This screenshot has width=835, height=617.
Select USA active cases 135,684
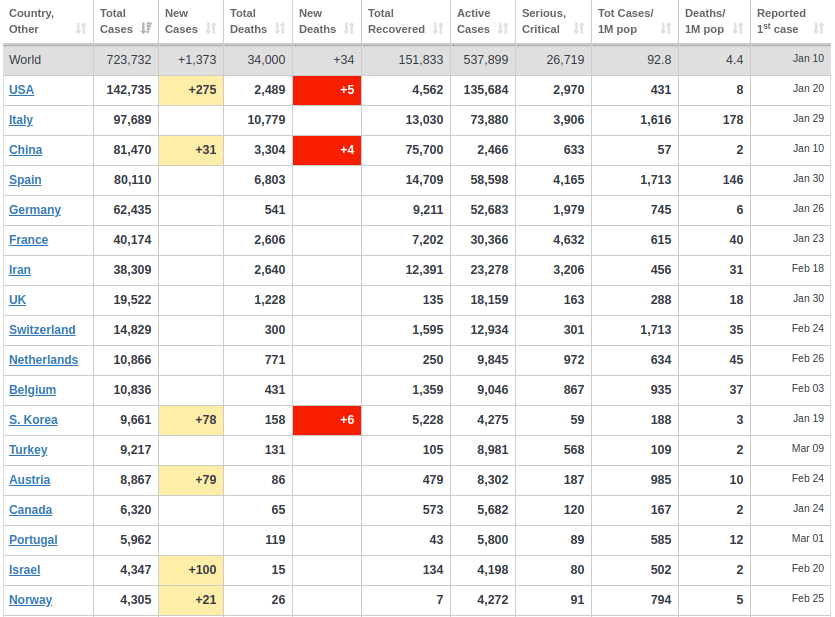(486, 90)
